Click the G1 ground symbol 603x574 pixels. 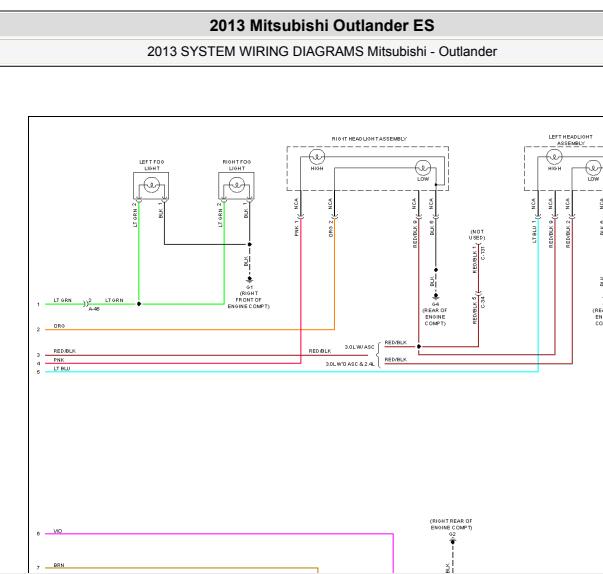click(250, 279)
